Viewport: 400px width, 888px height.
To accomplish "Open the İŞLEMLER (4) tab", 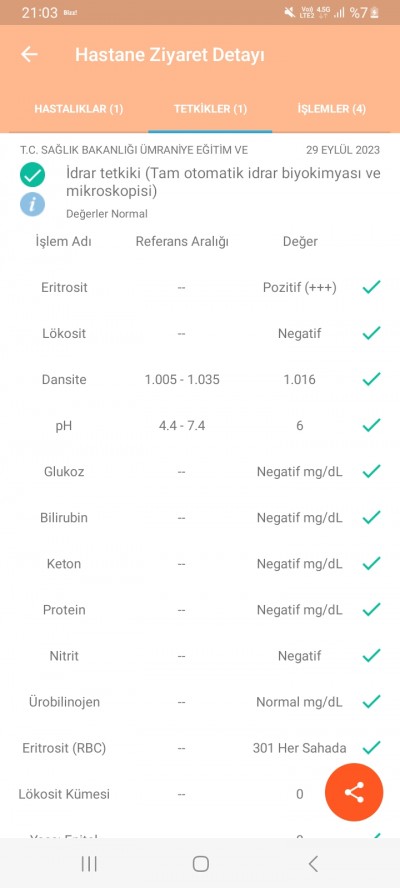I will [331, 109].
